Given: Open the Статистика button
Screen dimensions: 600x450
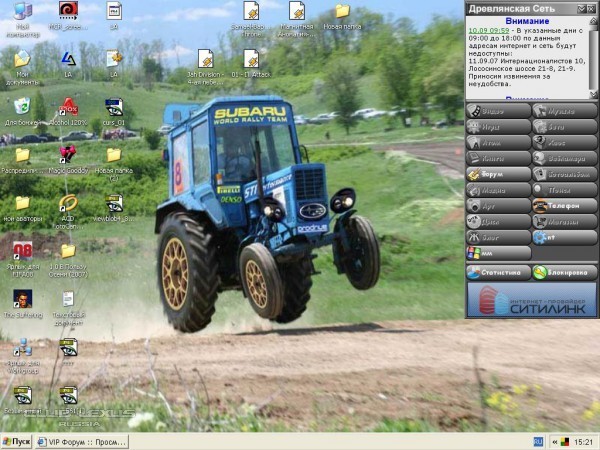Looking at the screenshot, I should (498, 272).
